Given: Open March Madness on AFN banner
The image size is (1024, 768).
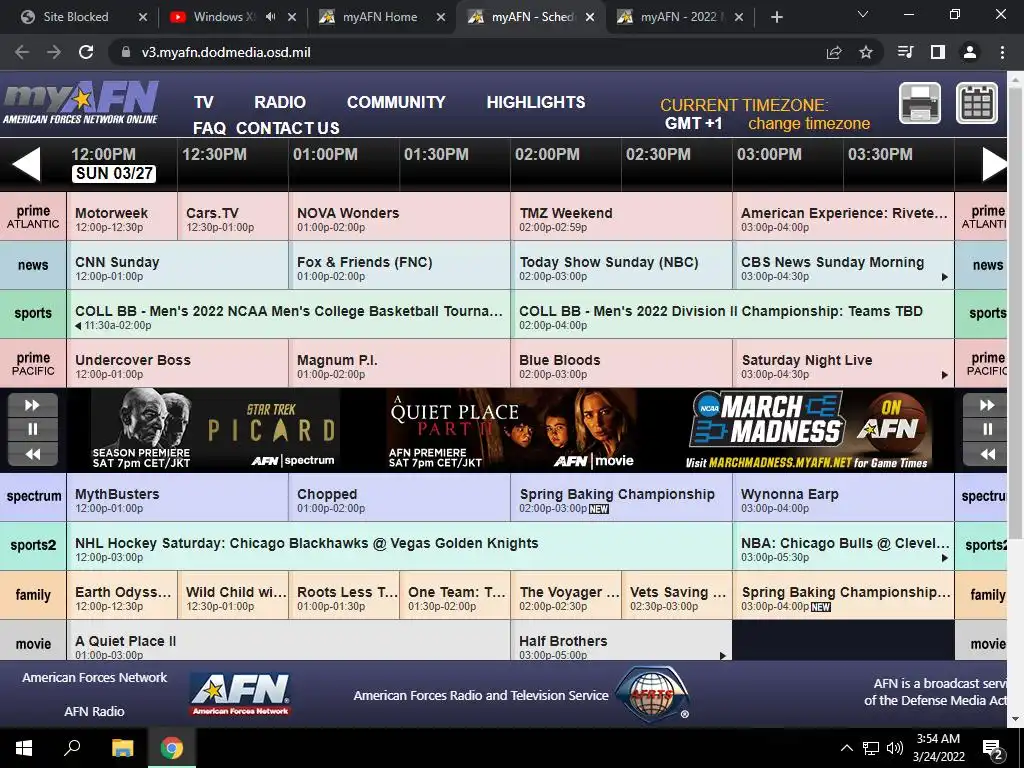Looking at the screenshot, I should click(x=810, y=430).
